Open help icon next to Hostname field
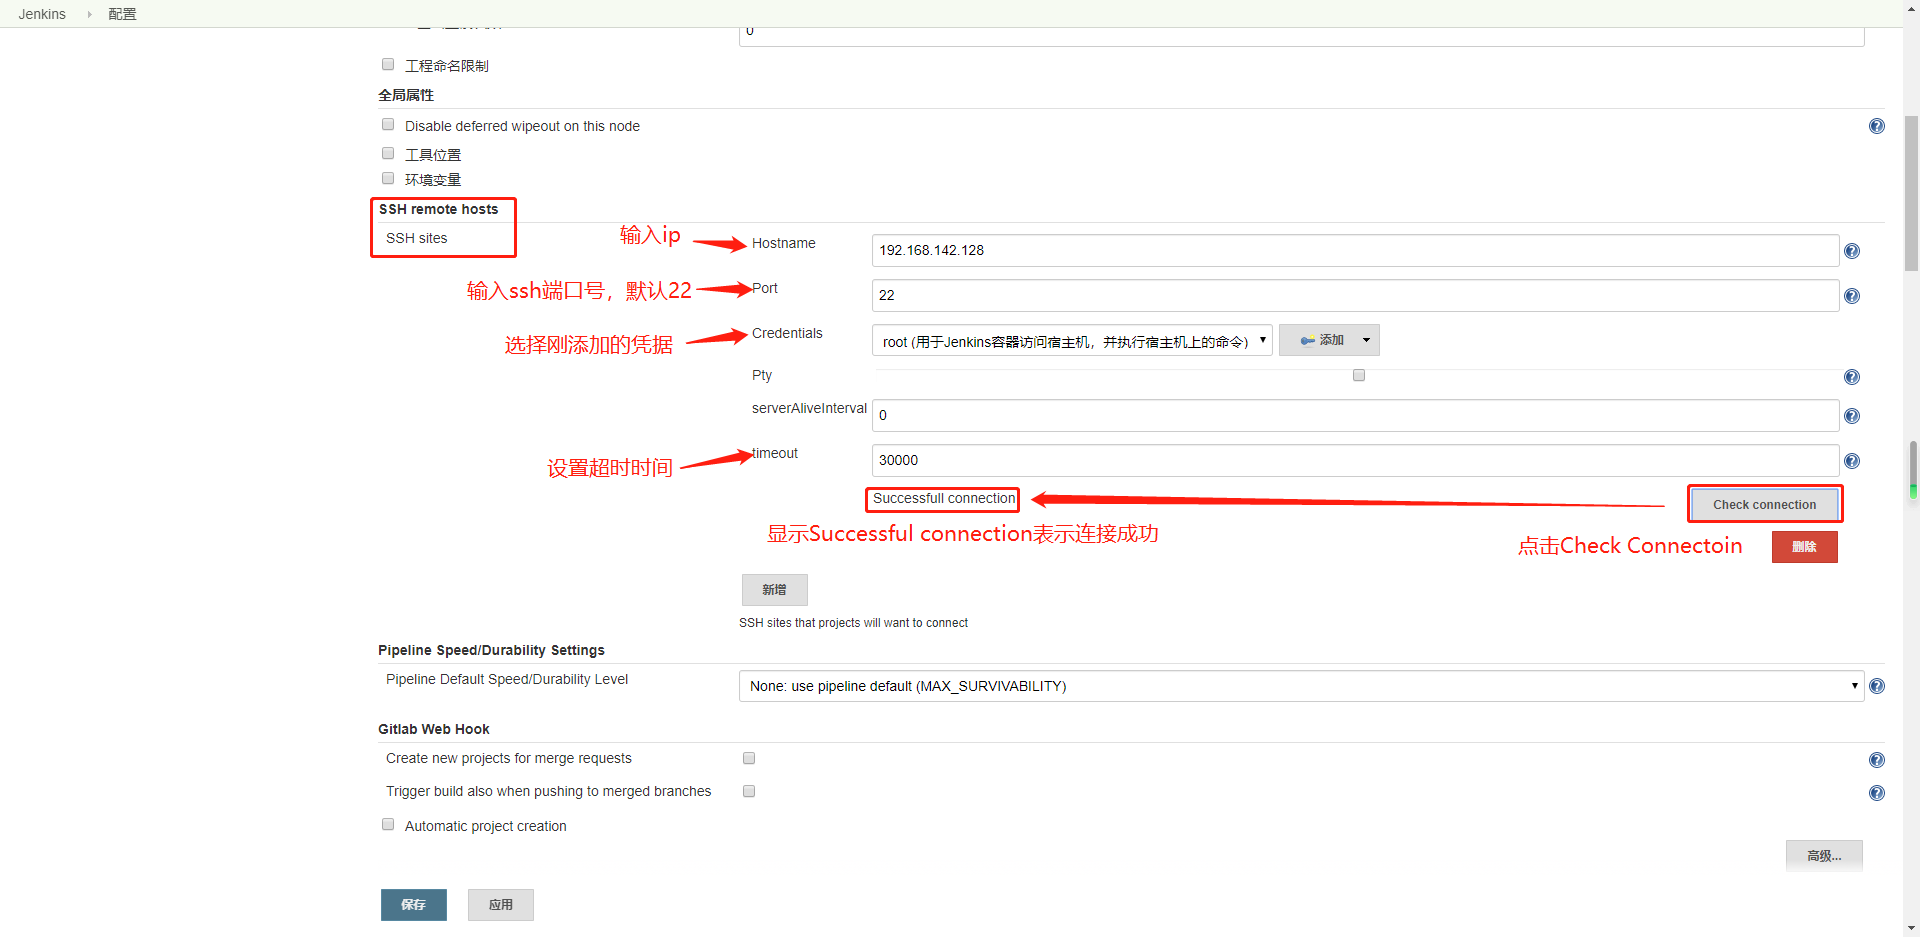The width and height of the screenshot is (1920, 937). (x=1852, y=251)
